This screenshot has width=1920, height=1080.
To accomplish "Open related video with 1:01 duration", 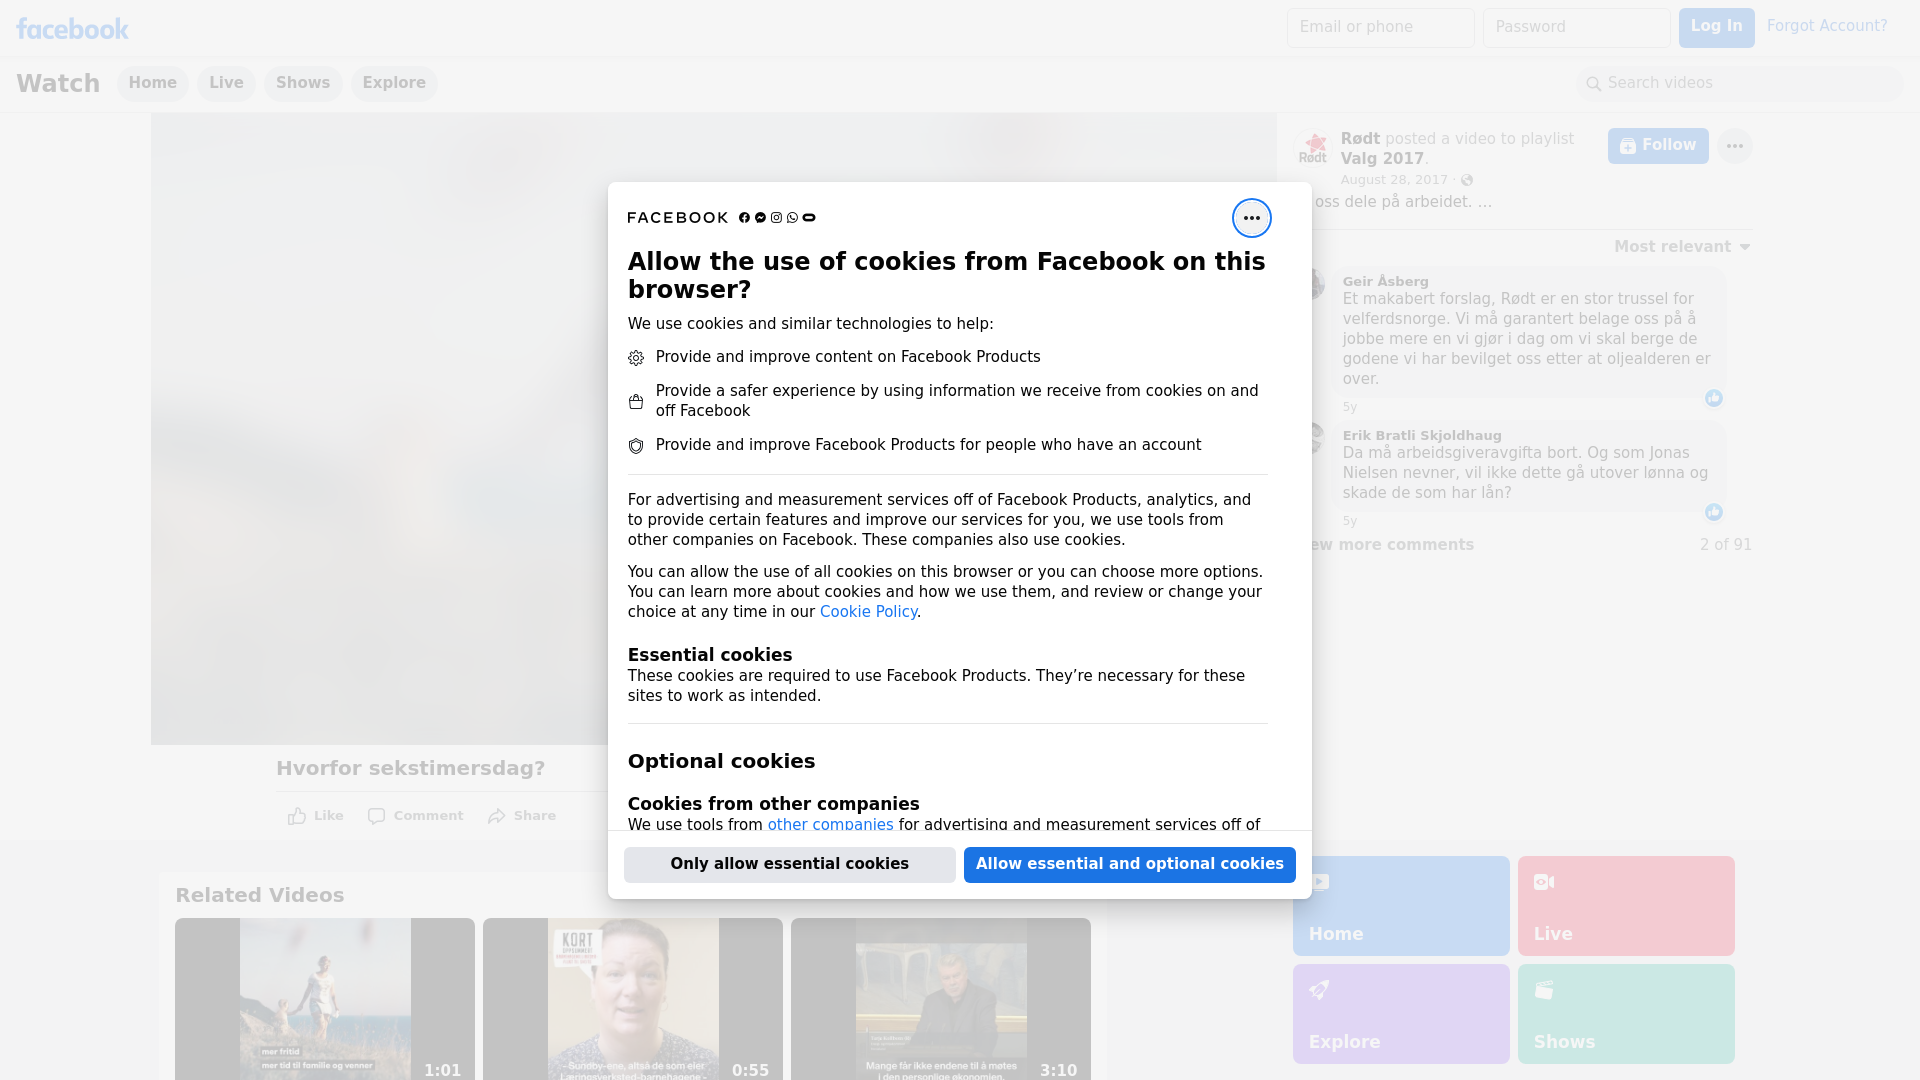I will pos(325,999).
